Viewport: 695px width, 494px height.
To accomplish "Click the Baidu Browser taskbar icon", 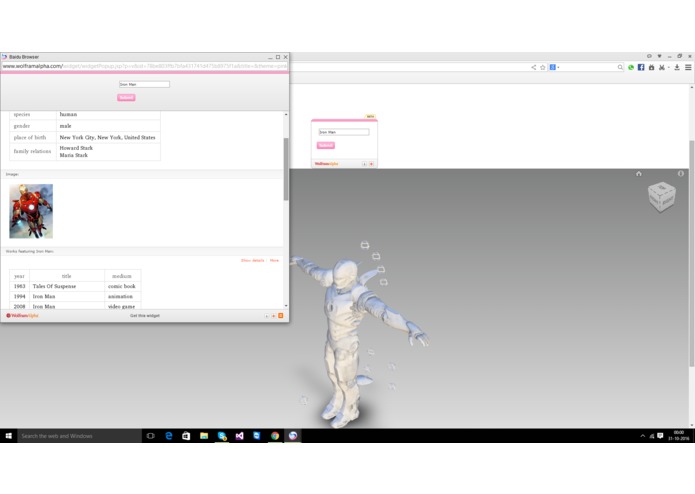I will click(x=293, y=436).
